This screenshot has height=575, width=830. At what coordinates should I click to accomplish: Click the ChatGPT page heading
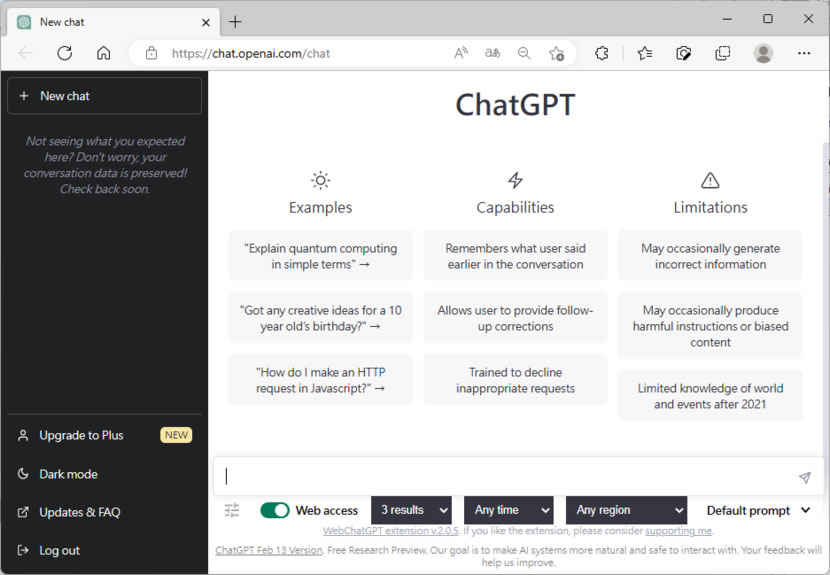[515, 104]
